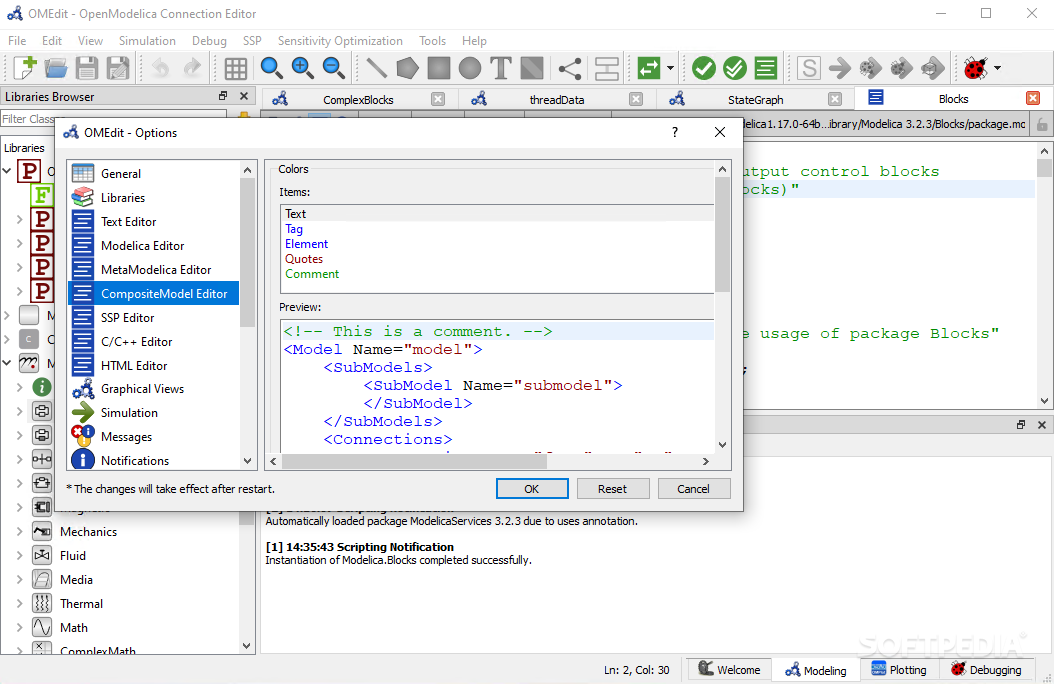Switch to Welcome perspective

pyautogui.click(x=729, y=670)
